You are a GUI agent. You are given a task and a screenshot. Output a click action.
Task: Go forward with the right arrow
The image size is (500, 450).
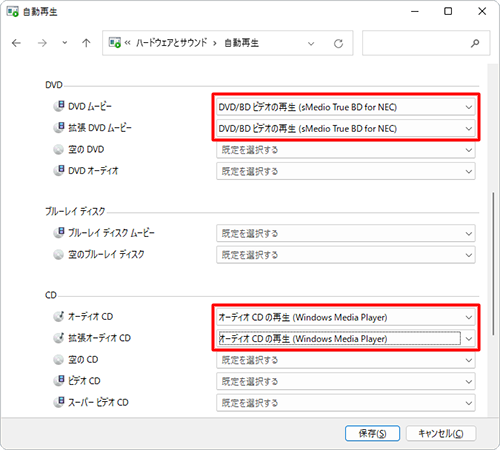(42, 43)
